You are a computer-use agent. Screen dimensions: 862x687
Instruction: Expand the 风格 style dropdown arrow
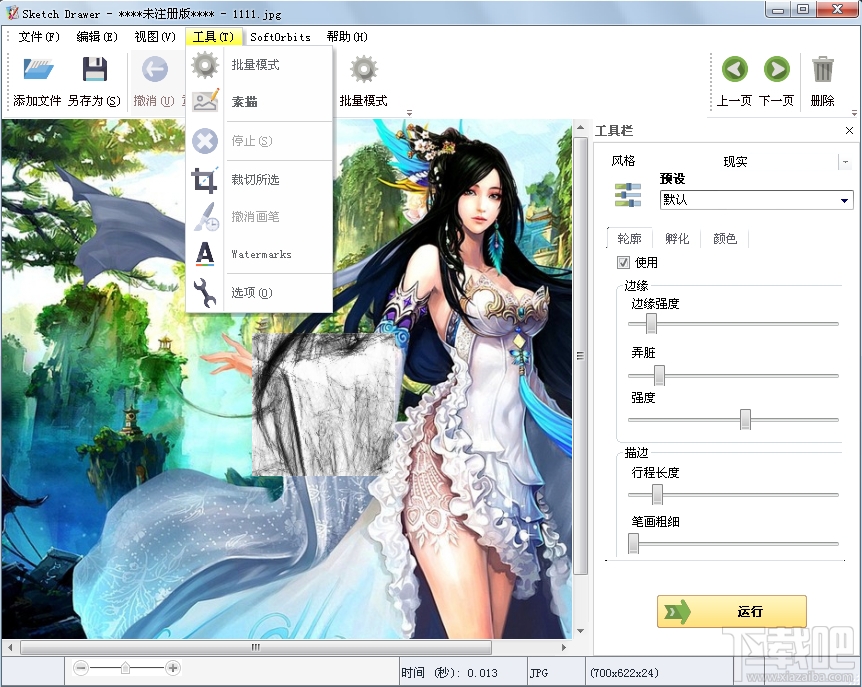[845, 162]
